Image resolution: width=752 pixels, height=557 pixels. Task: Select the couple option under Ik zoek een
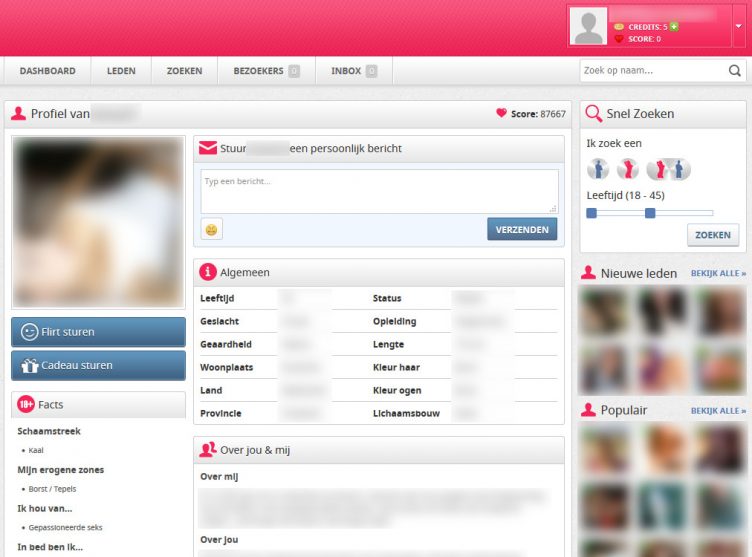click(x=668, y=169)
